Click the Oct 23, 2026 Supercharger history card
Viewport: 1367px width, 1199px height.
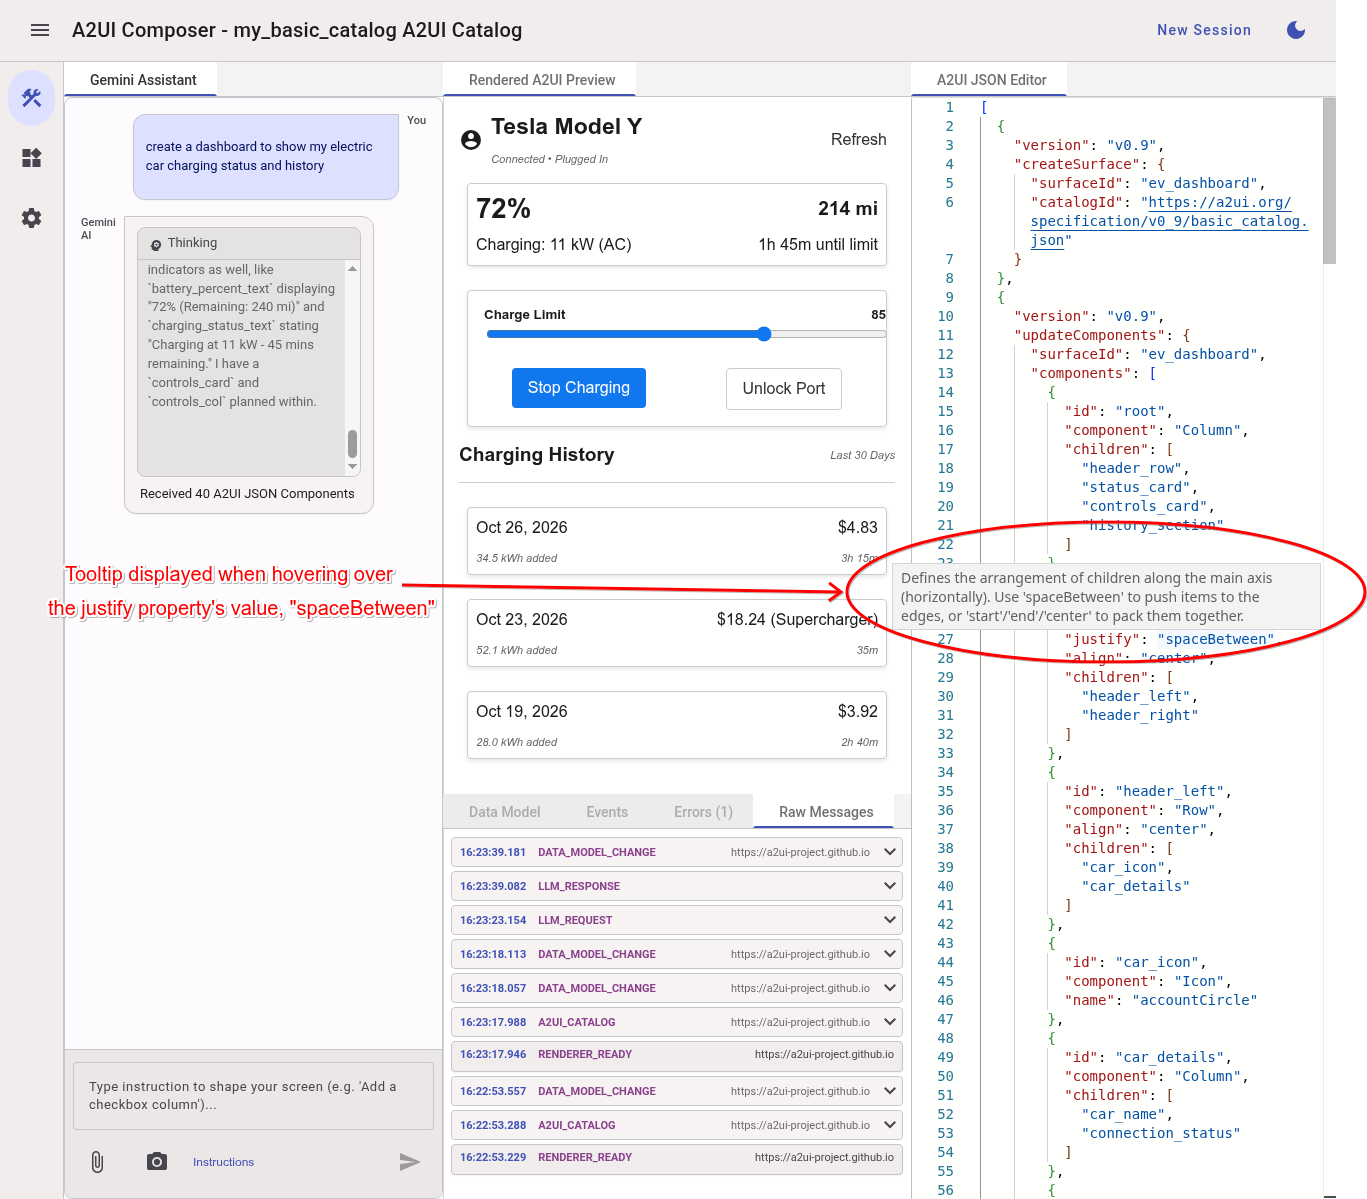click(x=677, y=632)
